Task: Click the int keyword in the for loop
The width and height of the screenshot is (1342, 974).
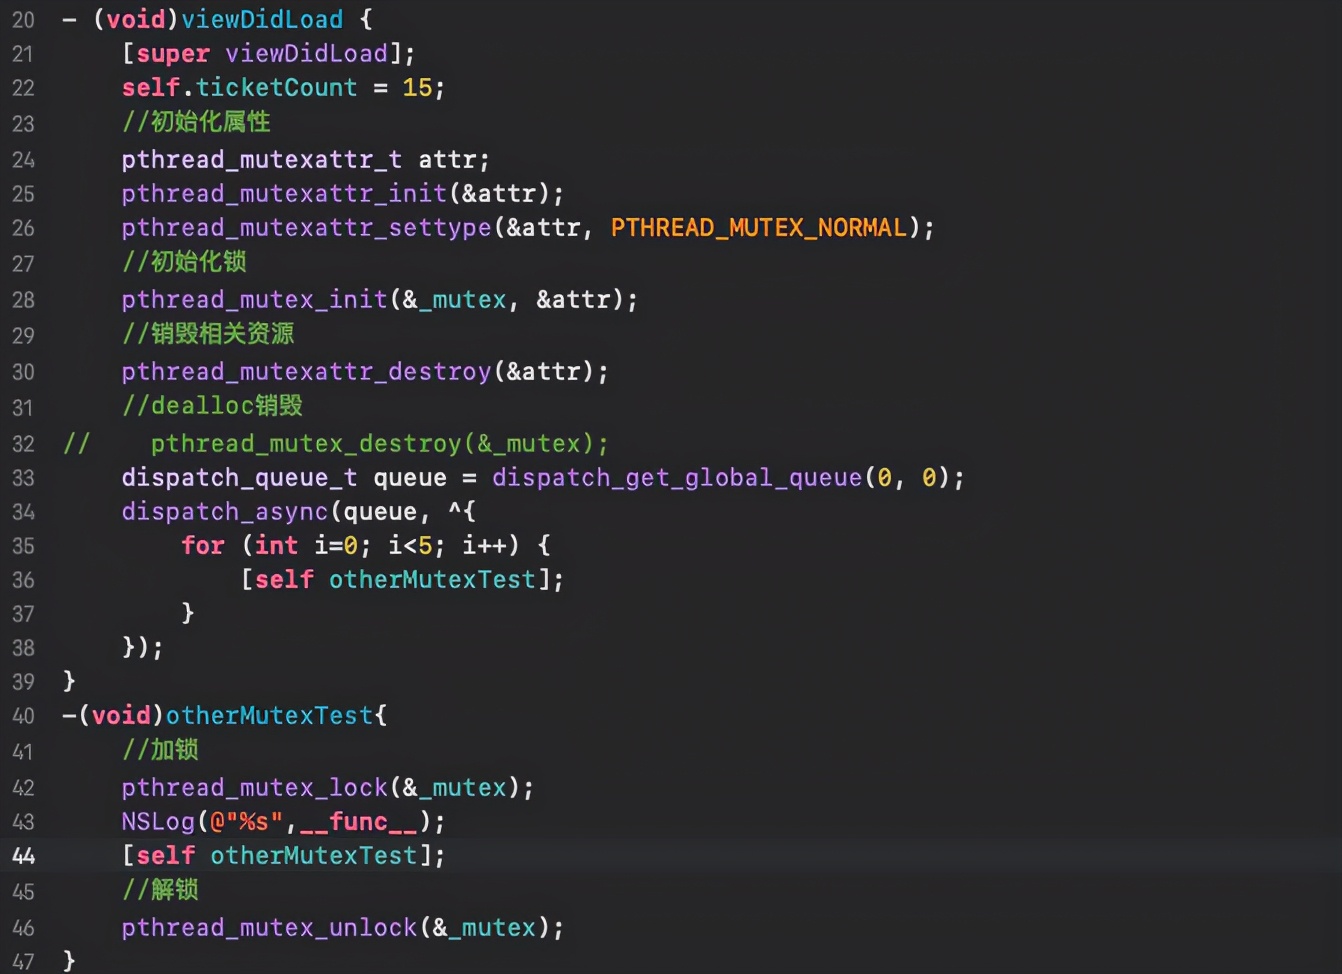Action: pyautogui.click(x=277, y=545)
